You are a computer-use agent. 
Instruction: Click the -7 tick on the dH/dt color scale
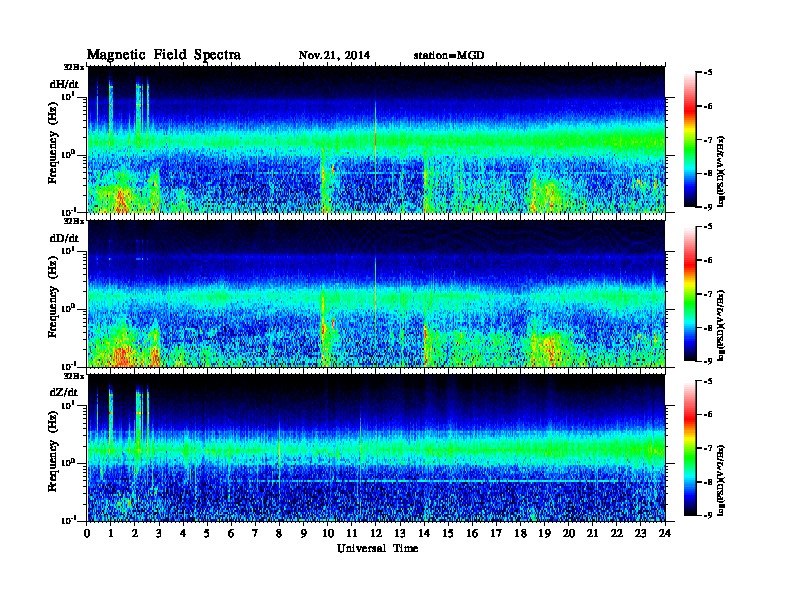coord(708,140)
